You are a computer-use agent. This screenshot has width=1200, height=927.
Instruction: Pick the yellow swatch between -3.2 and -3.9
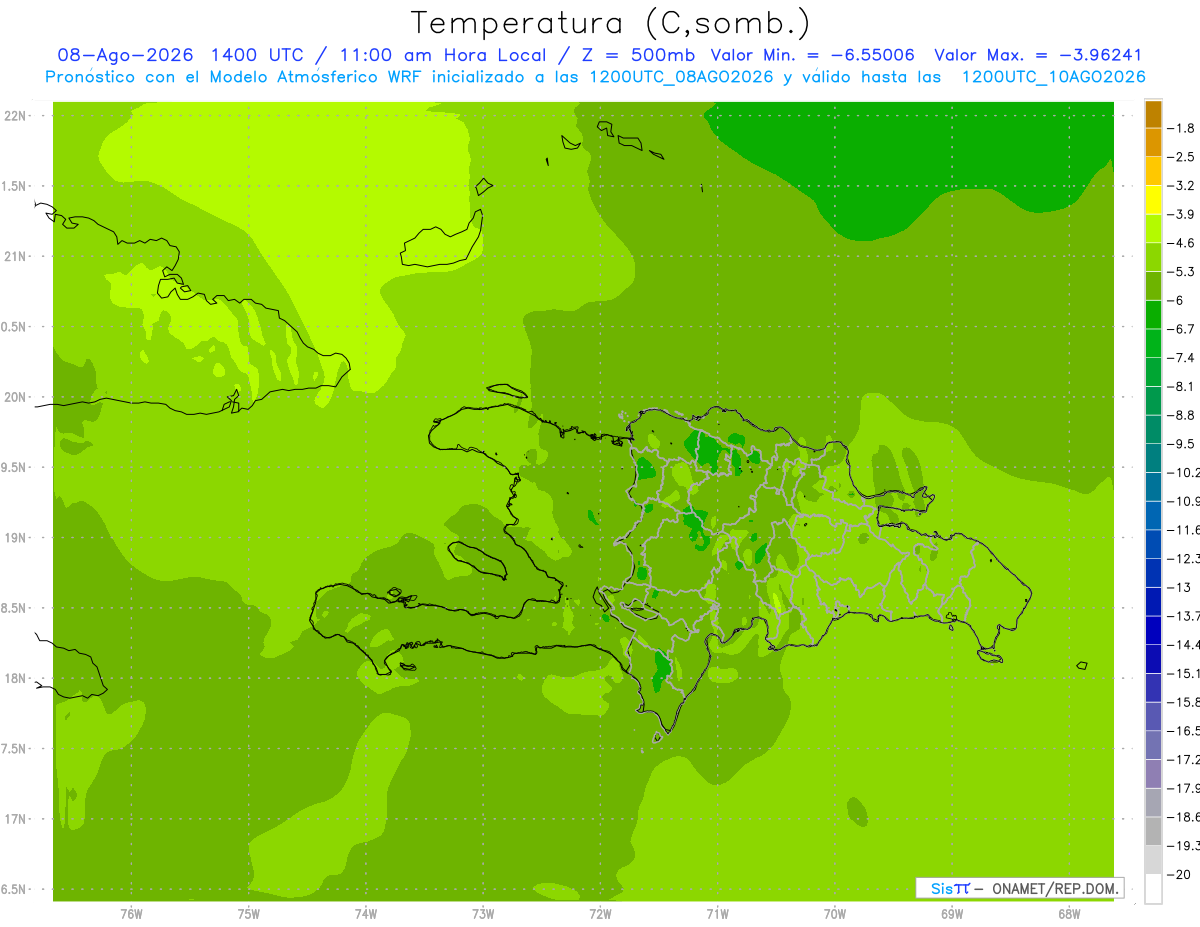tap(1153, 200)
